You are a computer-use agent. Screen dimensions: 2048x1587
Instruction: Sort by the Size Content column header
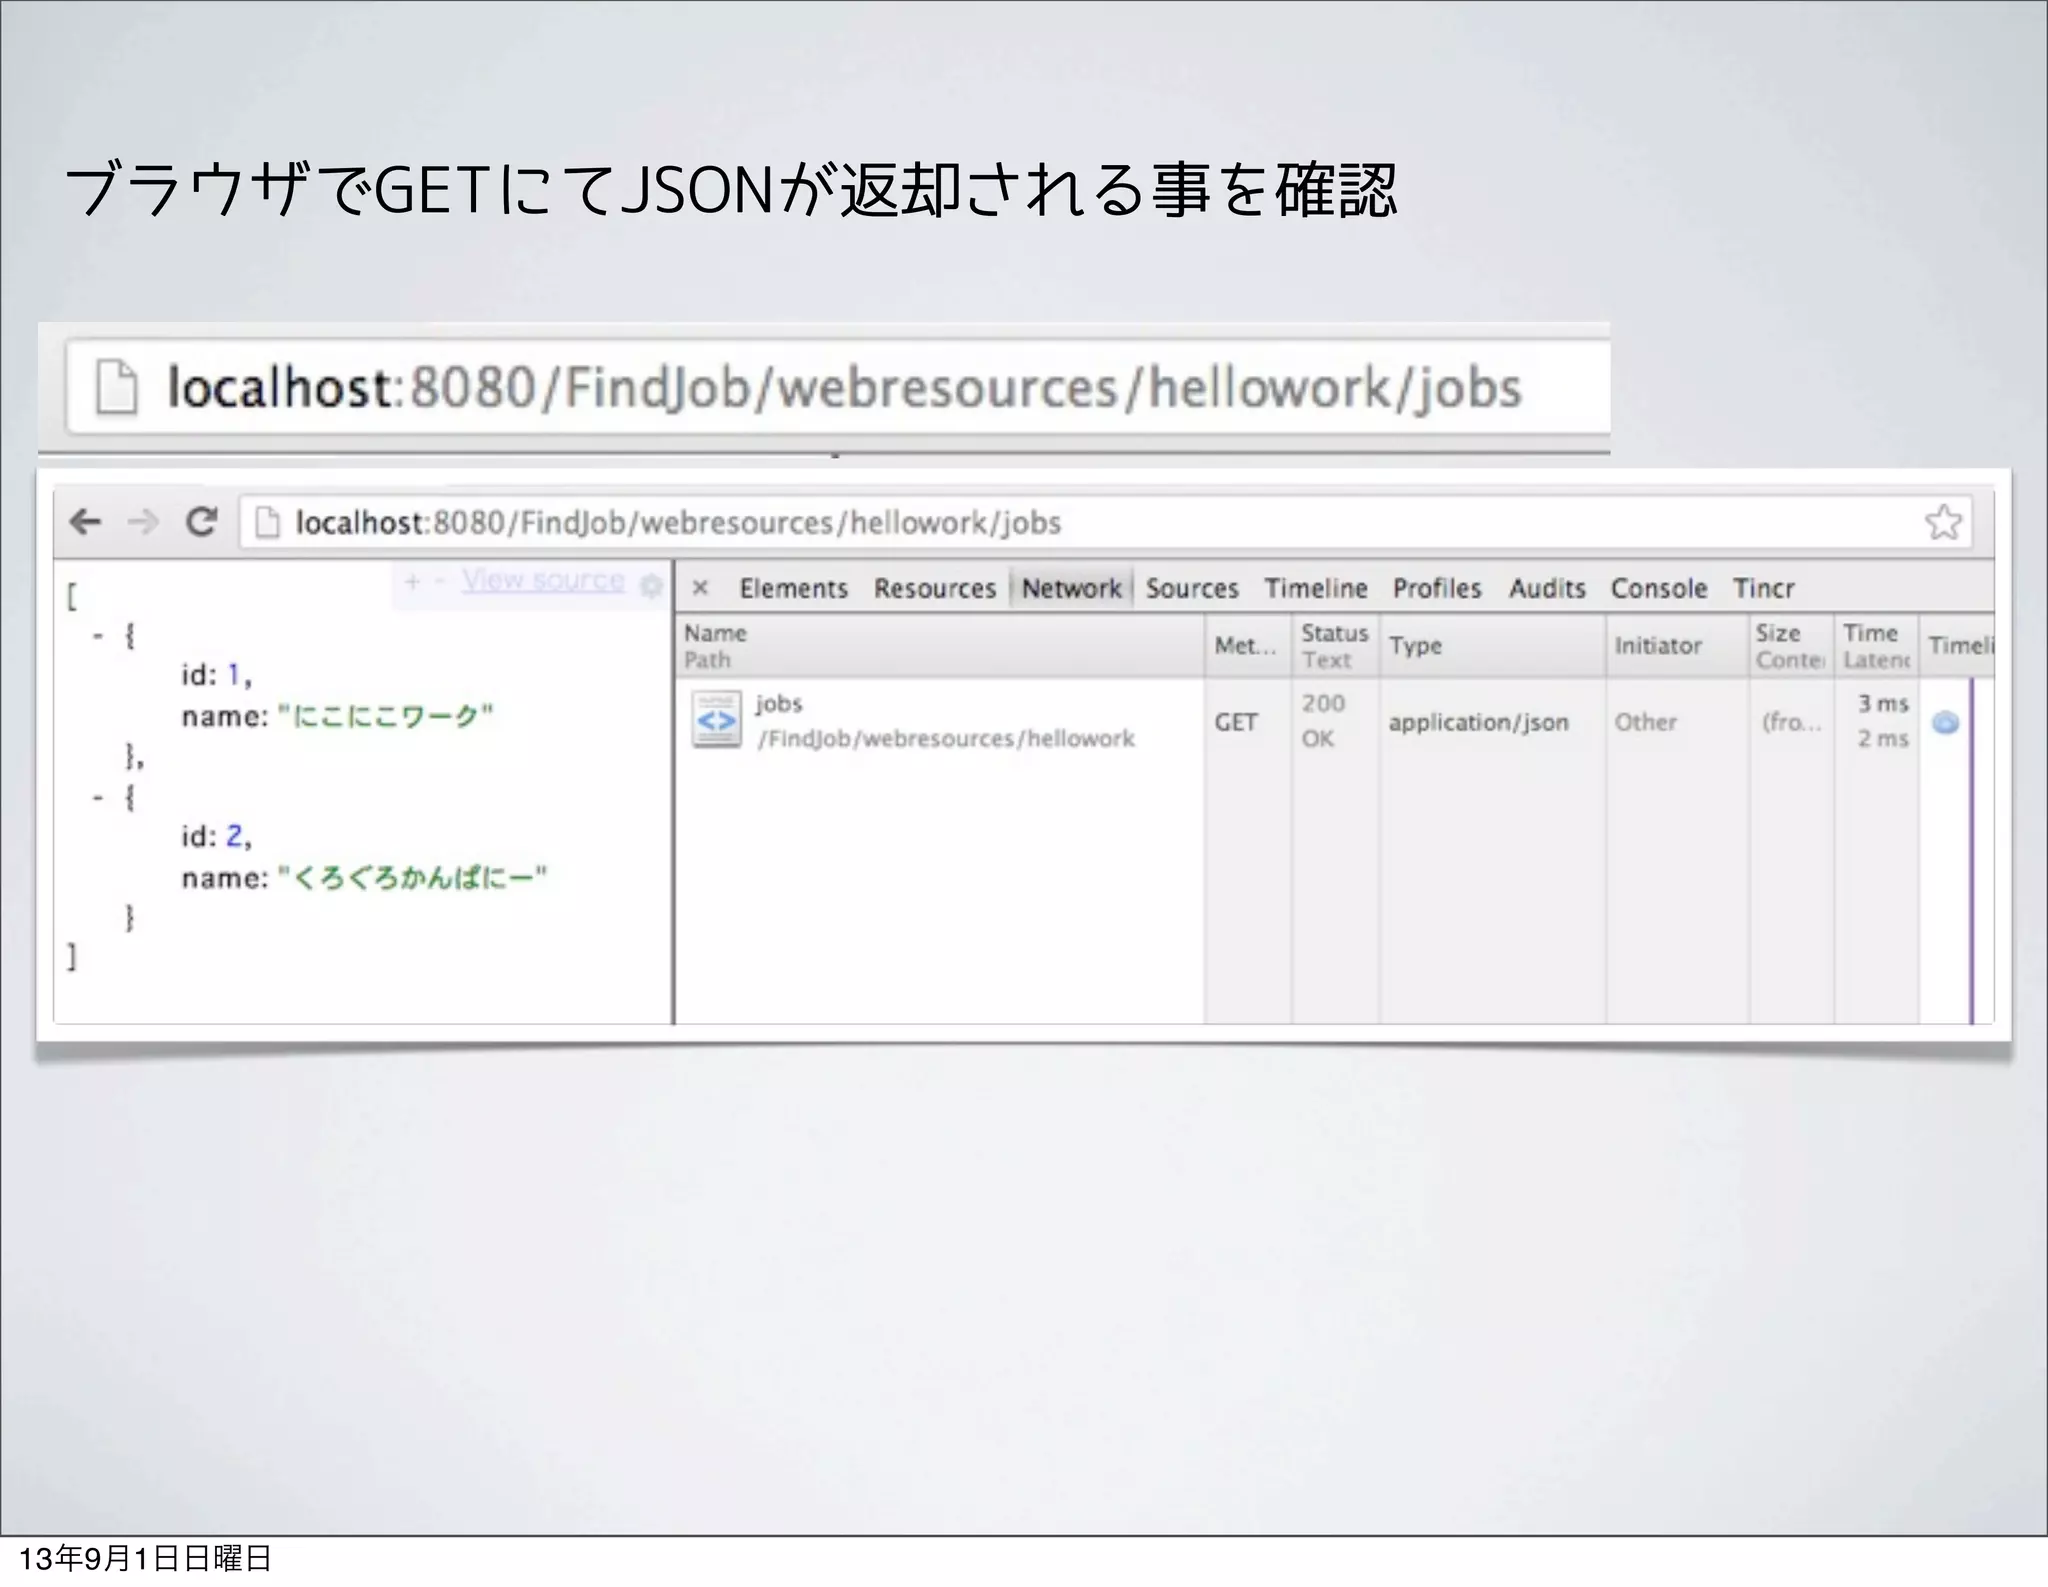pos(1792,646)
